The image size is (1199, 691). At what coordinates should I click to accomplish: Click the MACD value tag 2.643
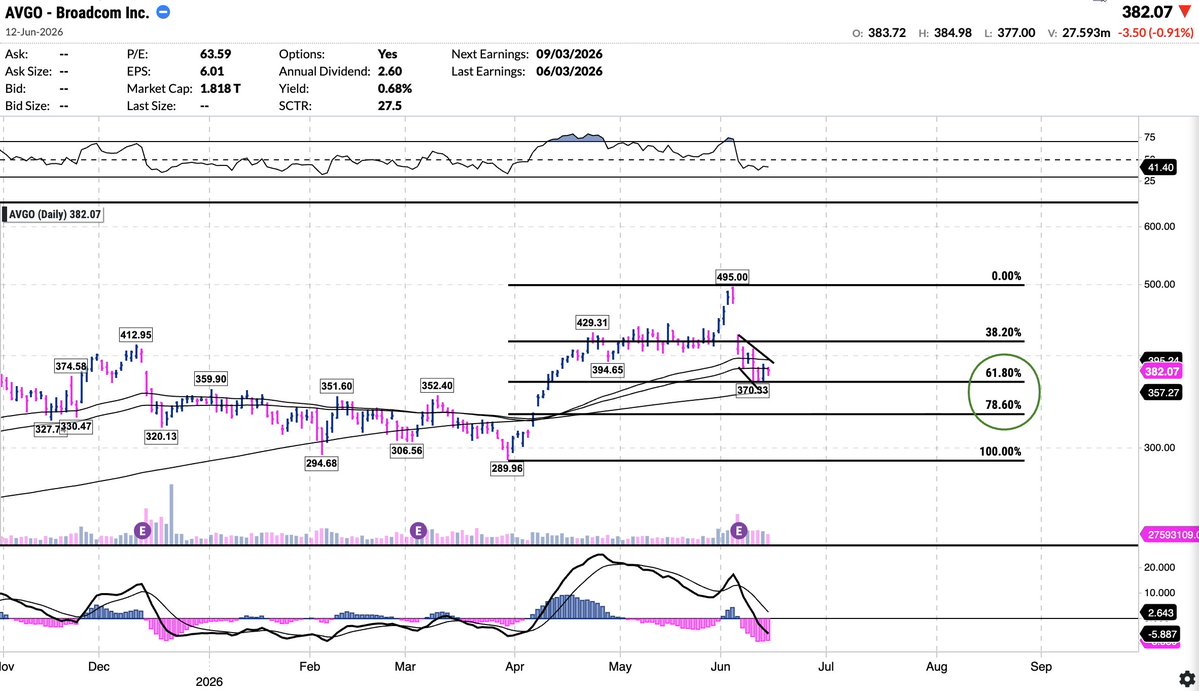(1159, 613)
